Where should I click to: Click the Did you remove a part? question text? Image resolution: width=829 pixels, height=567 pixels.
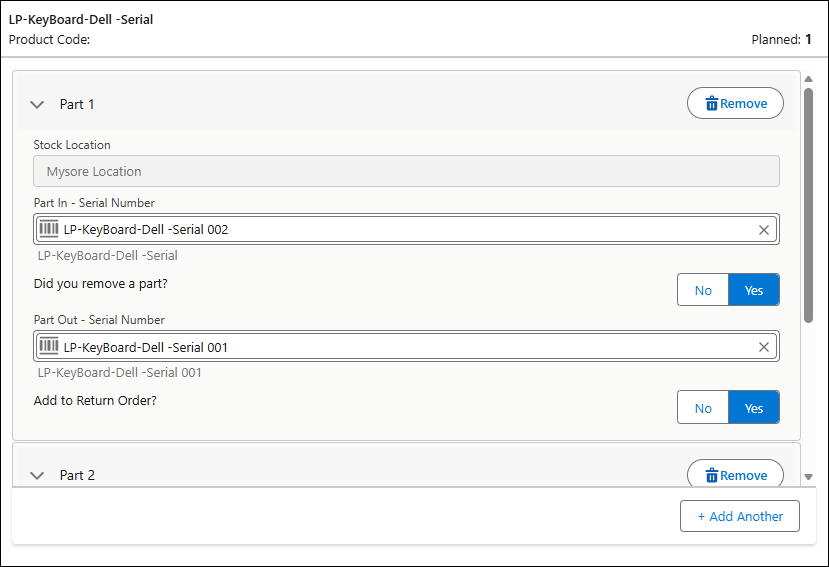point(100,284)
